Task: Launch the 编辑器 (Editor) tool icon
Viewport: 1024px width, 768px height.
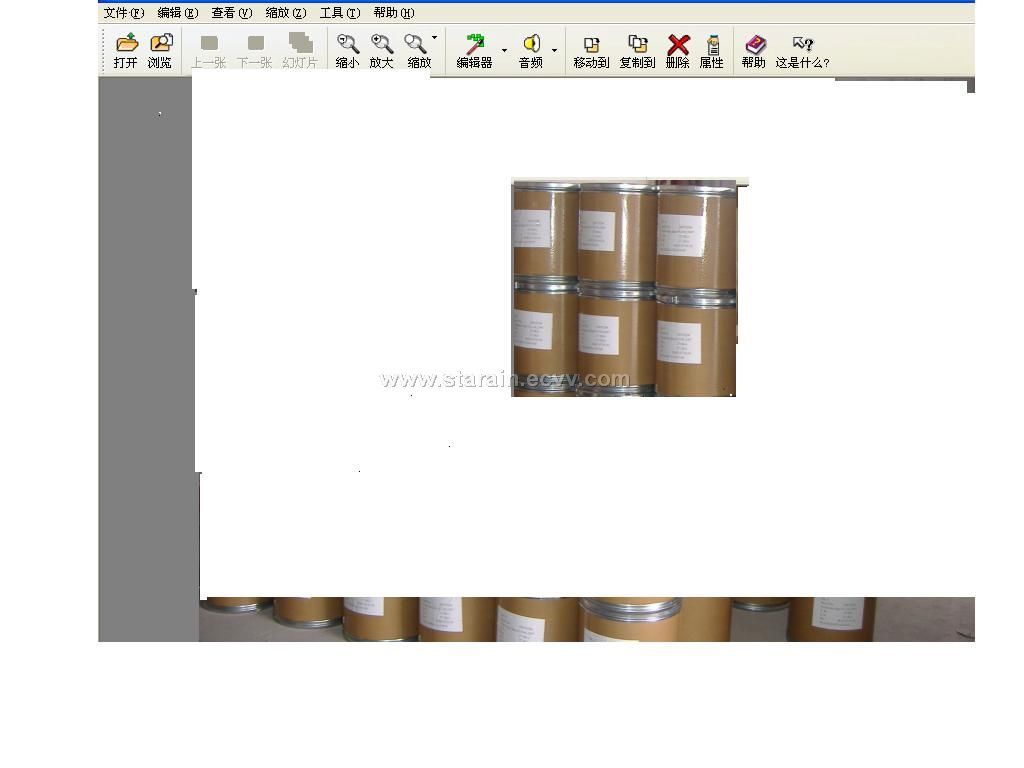Action: click(474, 45)
